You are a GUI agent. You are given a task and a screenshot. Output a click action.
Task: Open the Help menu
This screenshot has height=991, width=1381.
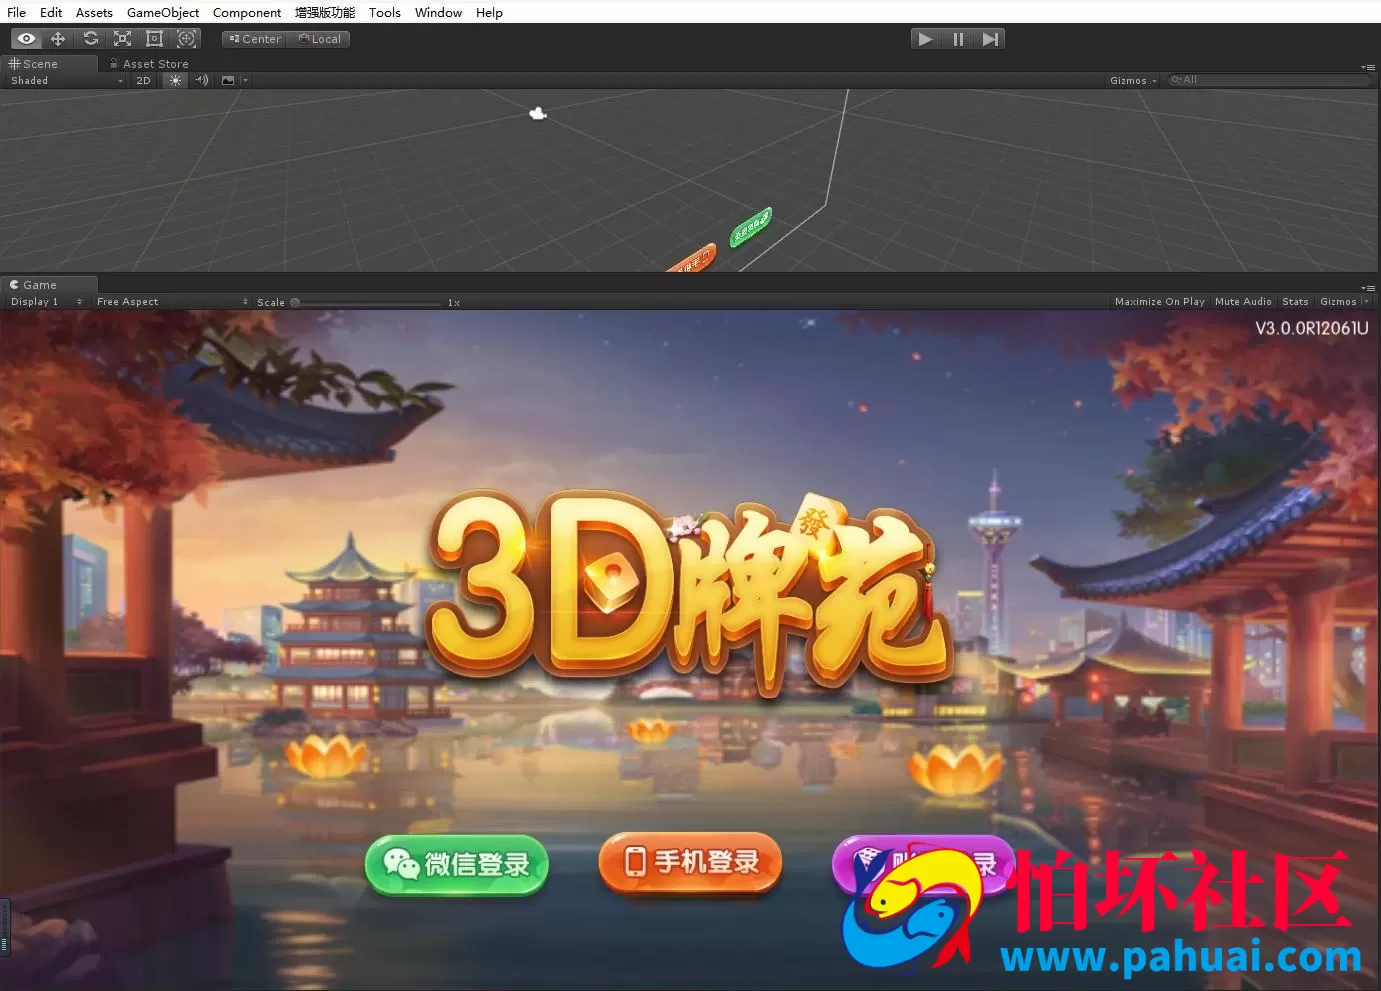489,12
